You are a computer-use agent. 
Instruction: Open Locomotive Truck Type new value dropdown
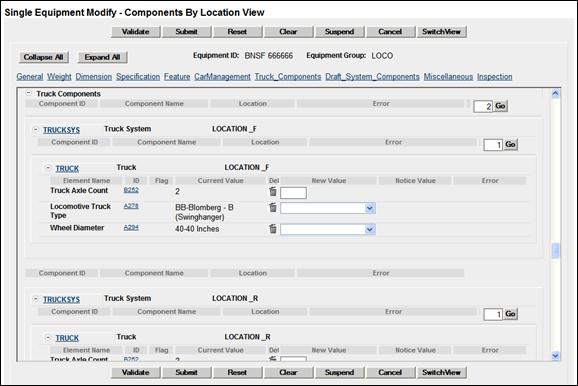point(370,208)
